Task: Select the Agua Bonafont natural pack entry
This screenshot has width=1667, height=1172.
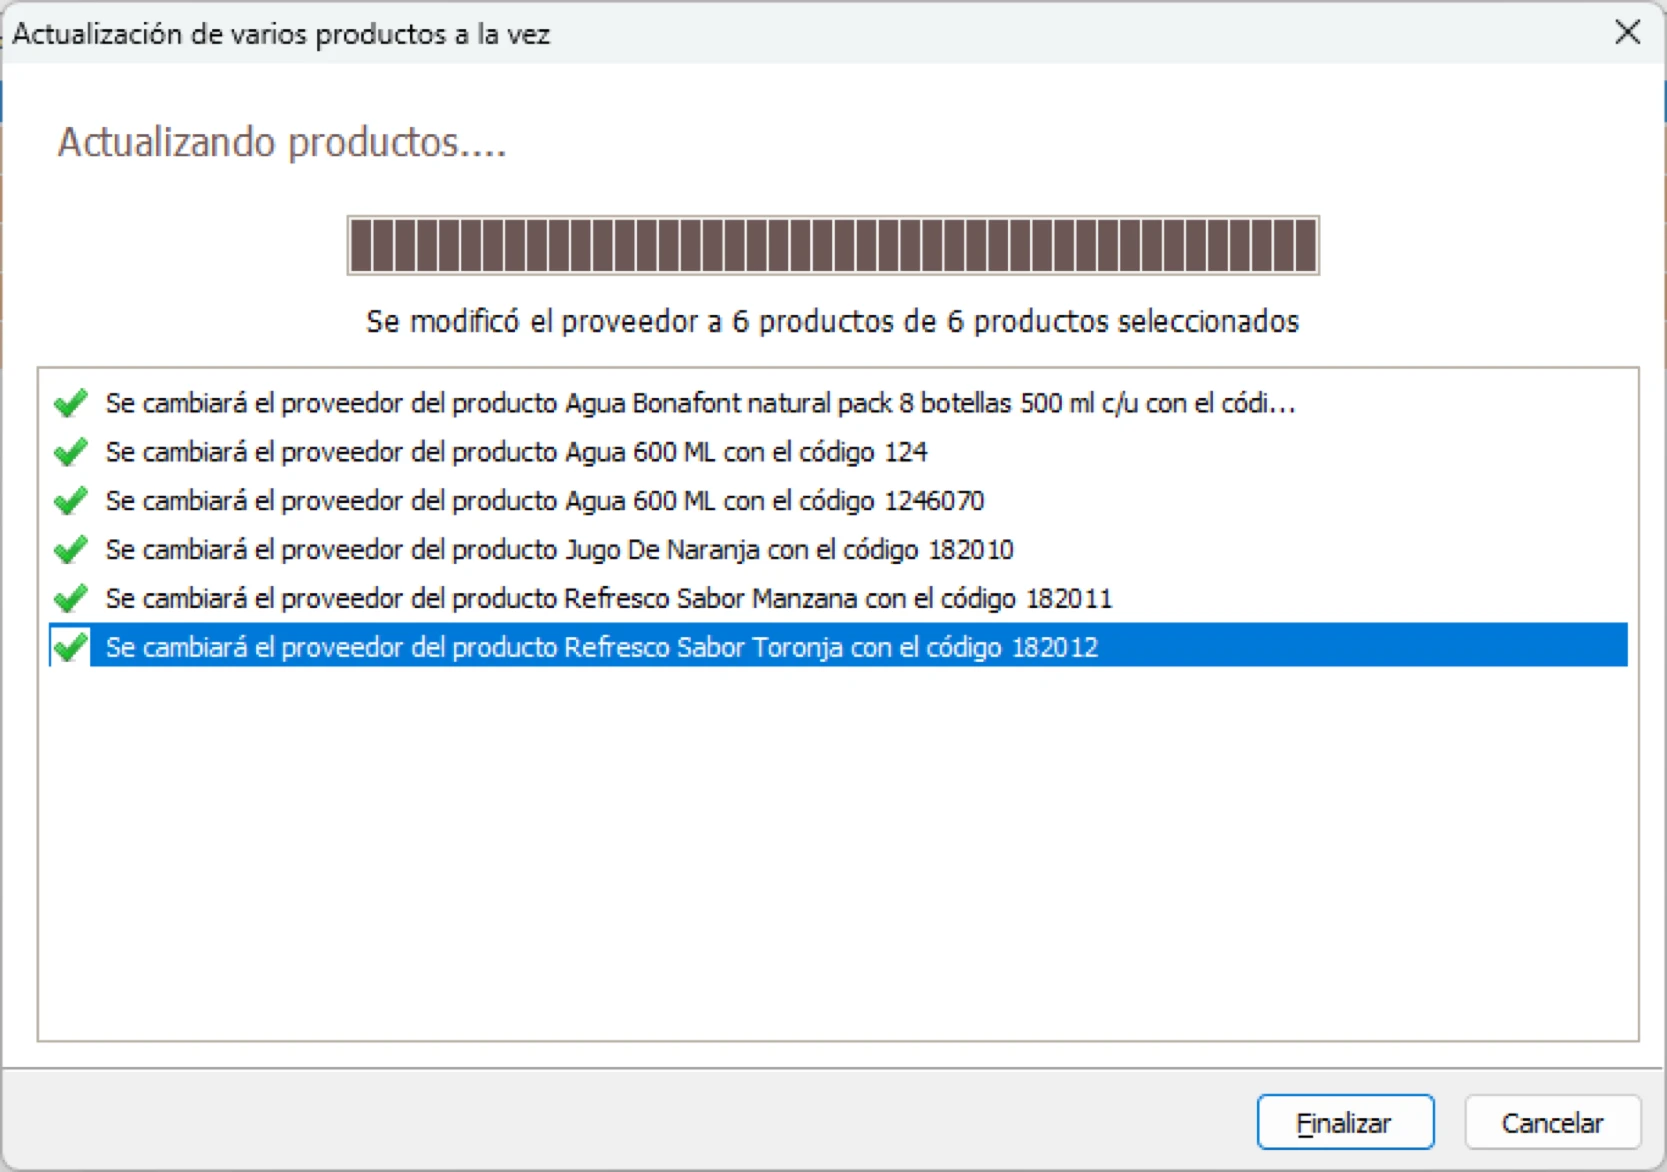Action: (x=700, y=402)
